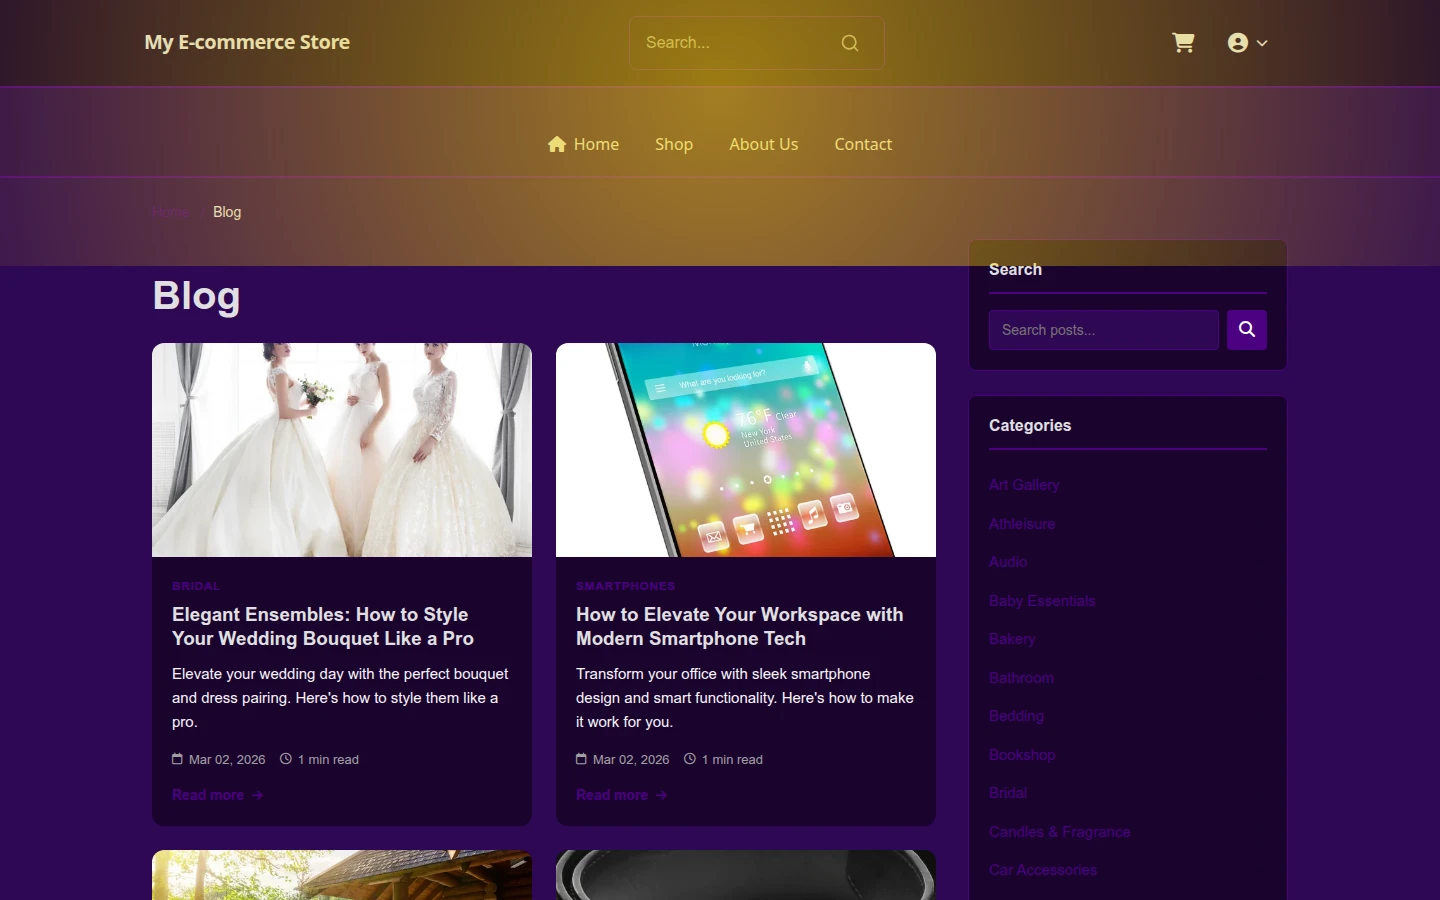Image resolution: width=1440 pixels, height=900 pixels.
Task: Open the Contact page from the nav
Action: [863, 144]
